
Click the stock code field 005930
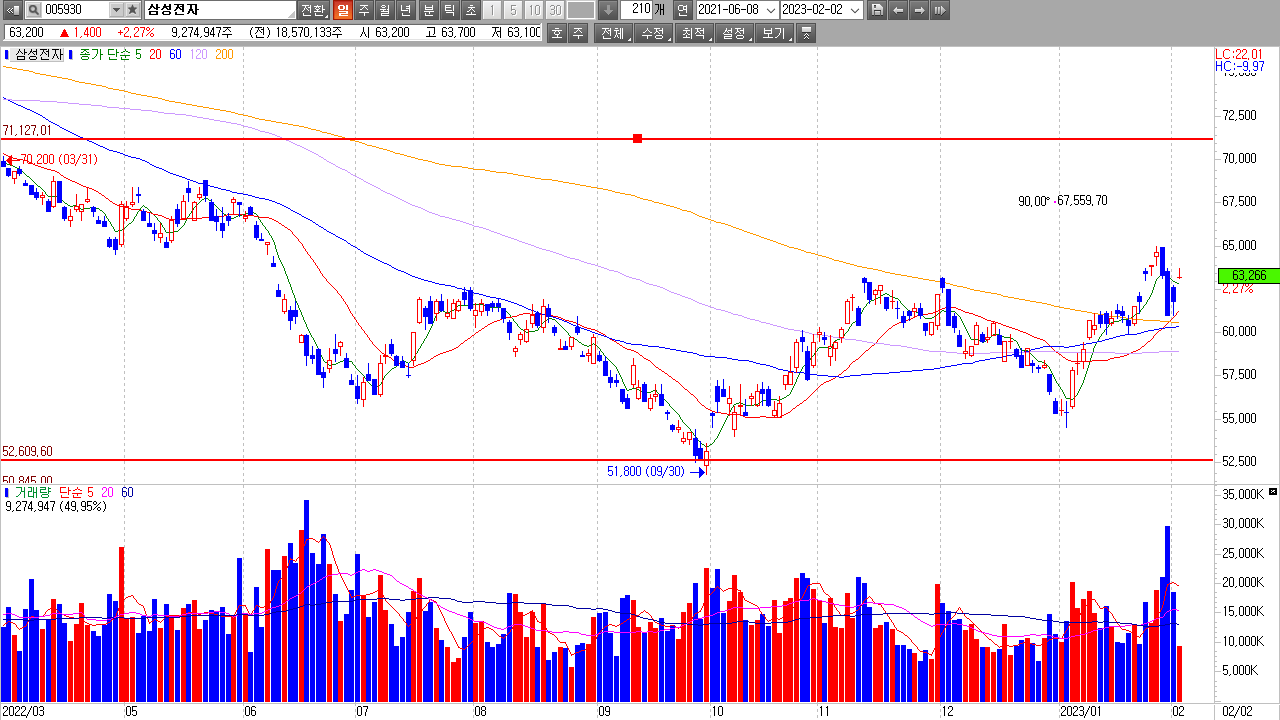point(75,10)
